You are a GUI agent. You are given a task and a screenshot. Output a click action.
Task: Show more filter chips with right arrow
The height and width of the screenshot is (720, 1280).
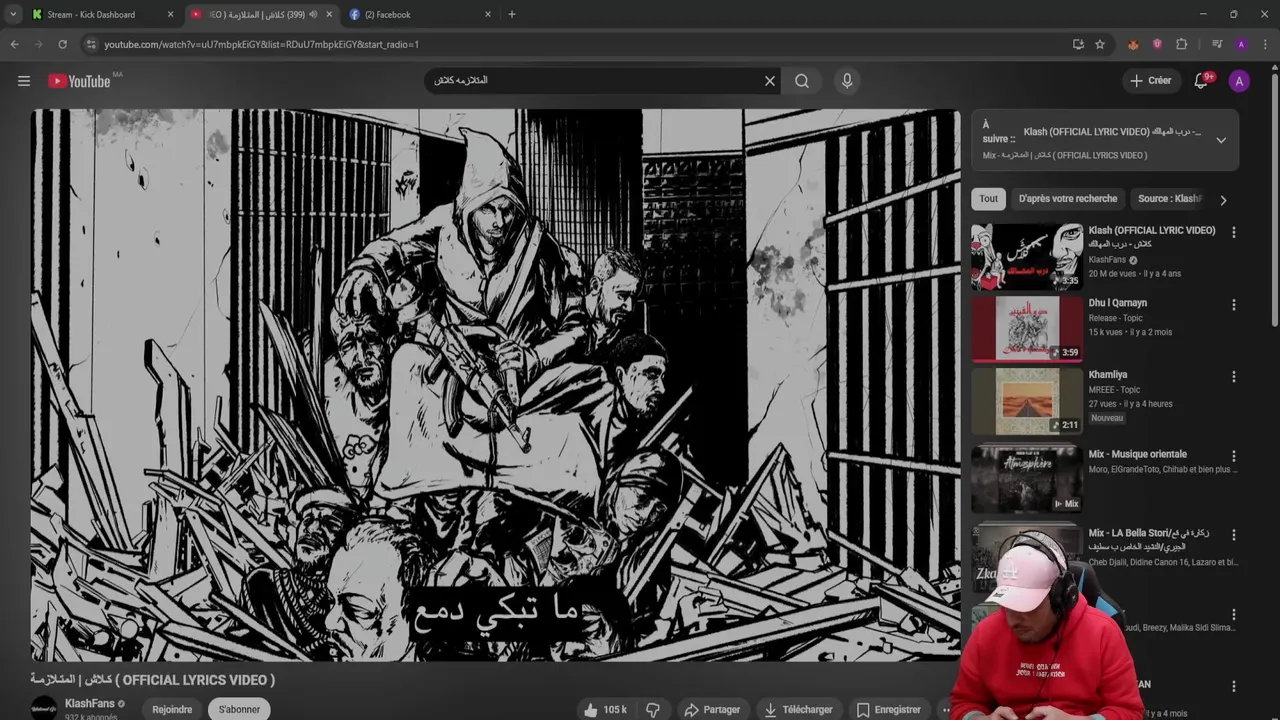pos(1223,199)
